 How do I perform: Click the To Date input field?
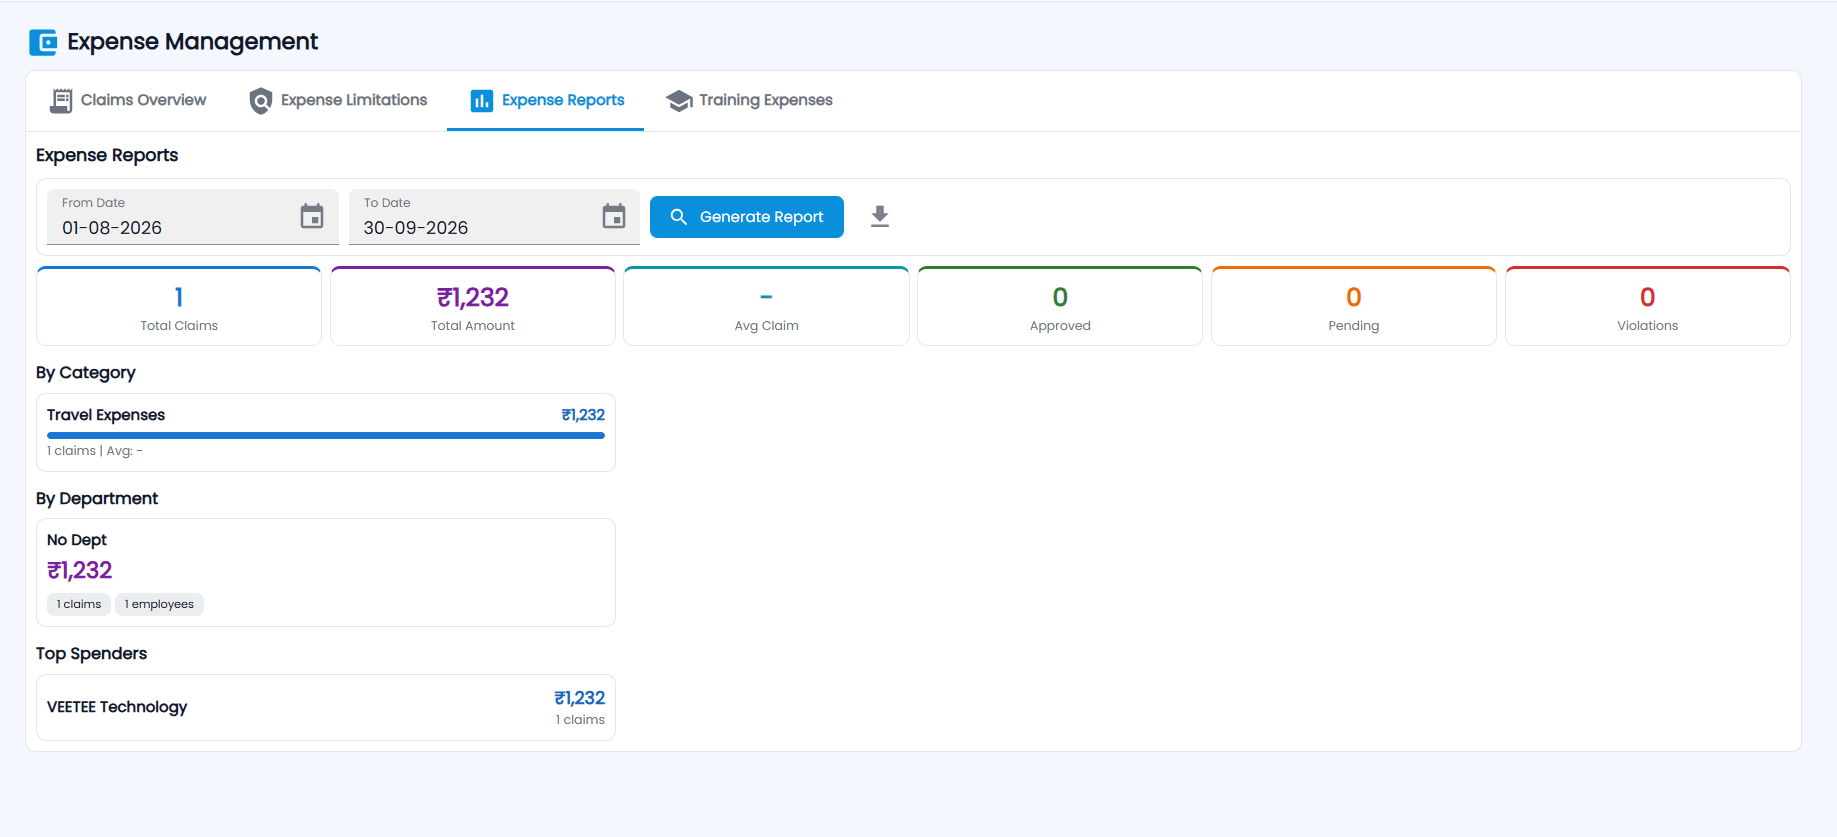pyautogui.click(x=494, y=217)
